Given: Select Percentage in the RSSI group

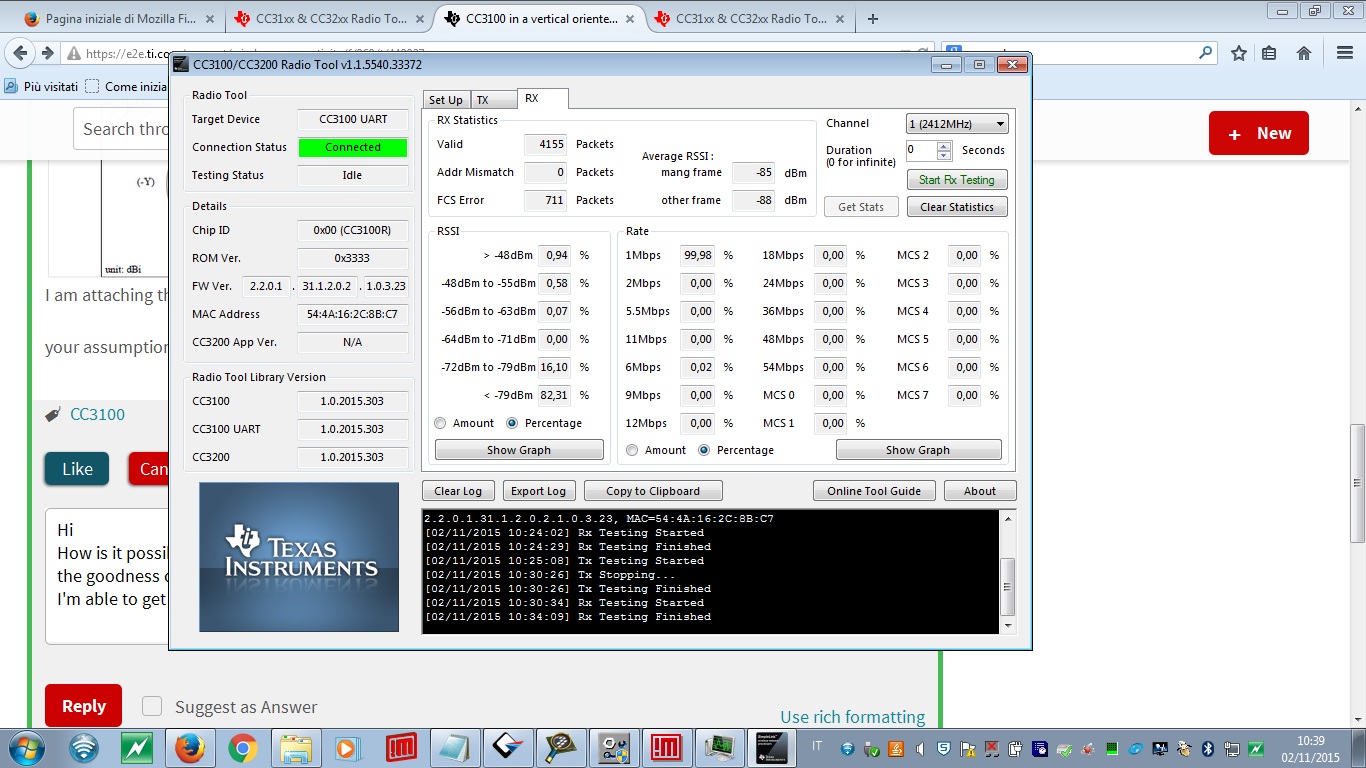Looking at the screenshot, I should [x=512, y=423].
